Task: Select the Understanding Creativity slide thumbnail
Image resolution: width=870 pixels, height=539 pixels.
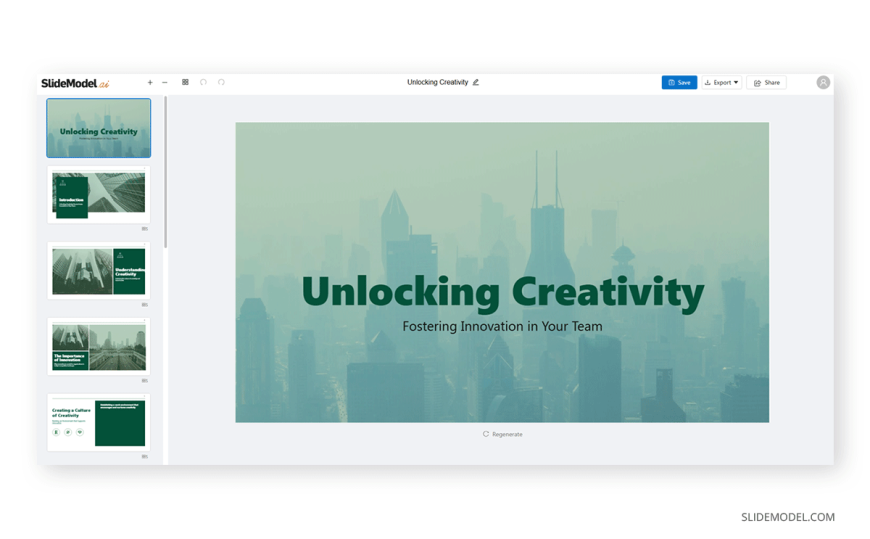Action: 99,271
